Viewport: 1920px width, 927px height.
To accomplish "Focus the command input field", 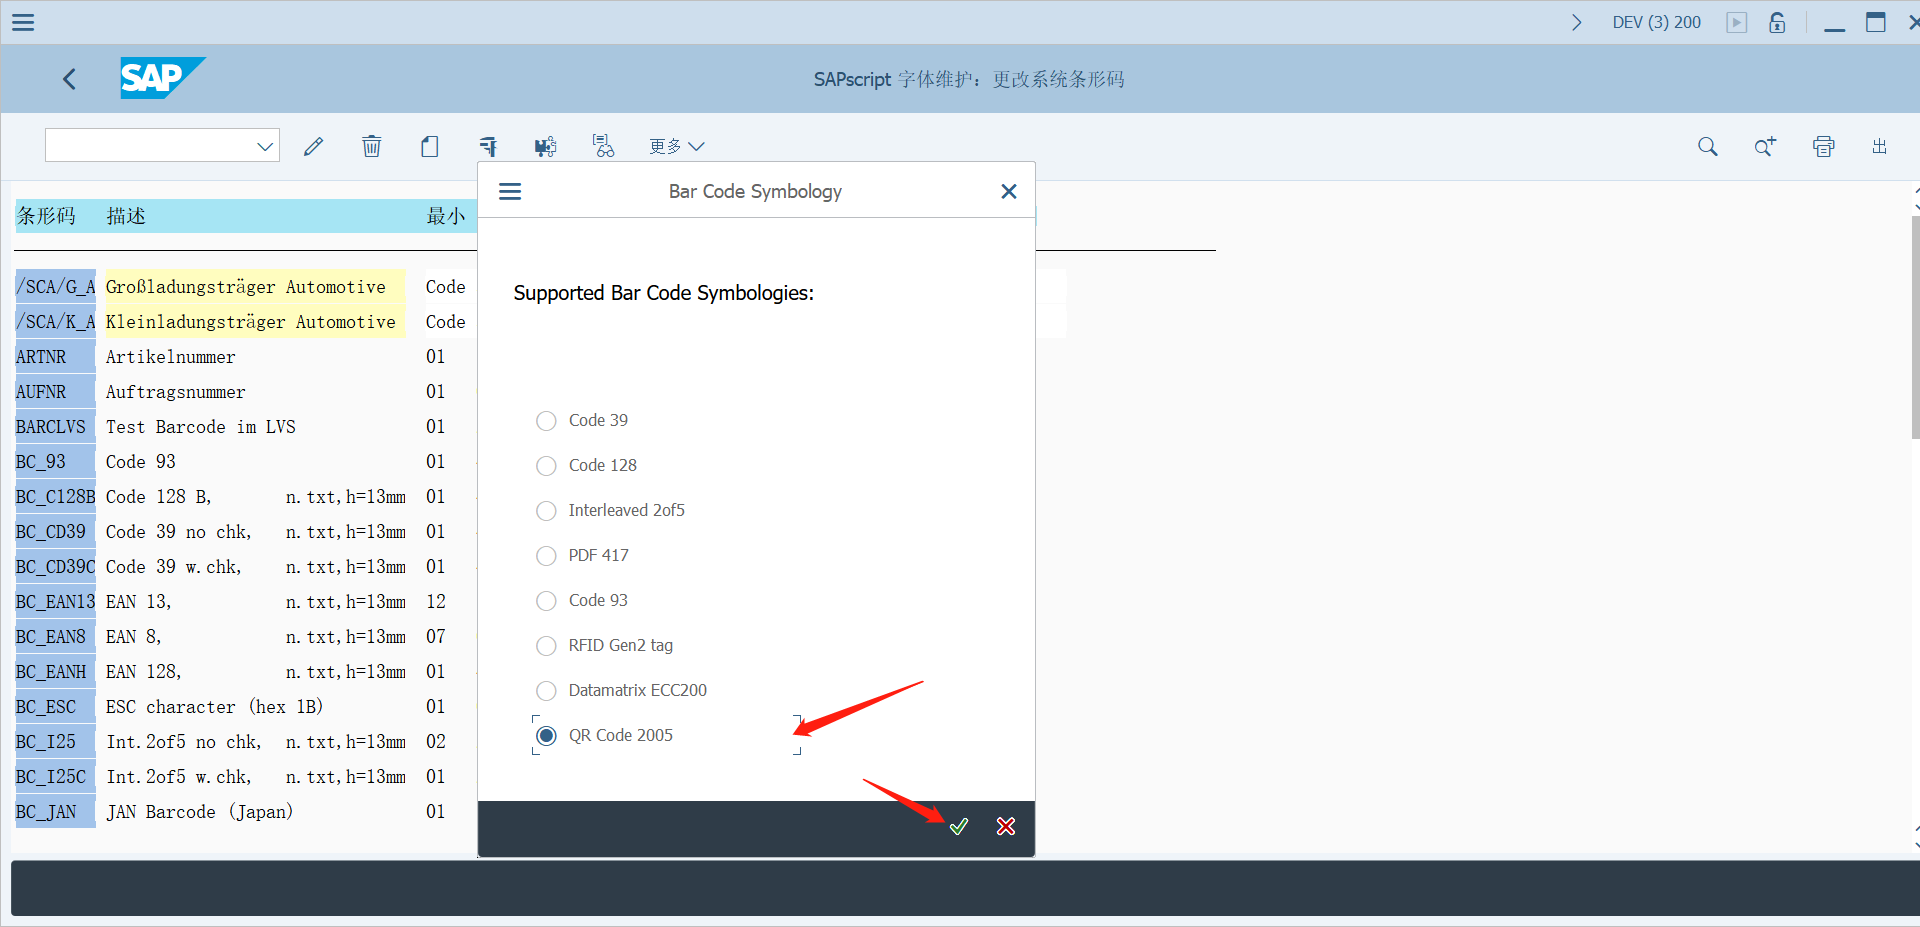I will tap(150, 146).
